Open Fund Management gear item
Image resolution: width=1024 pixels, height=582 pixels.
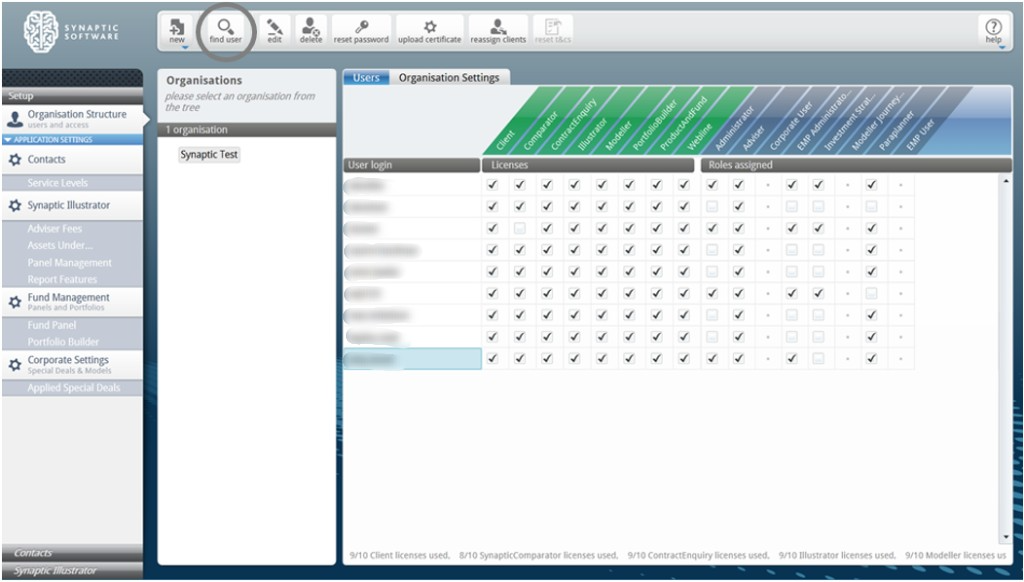tap(72, 302)
